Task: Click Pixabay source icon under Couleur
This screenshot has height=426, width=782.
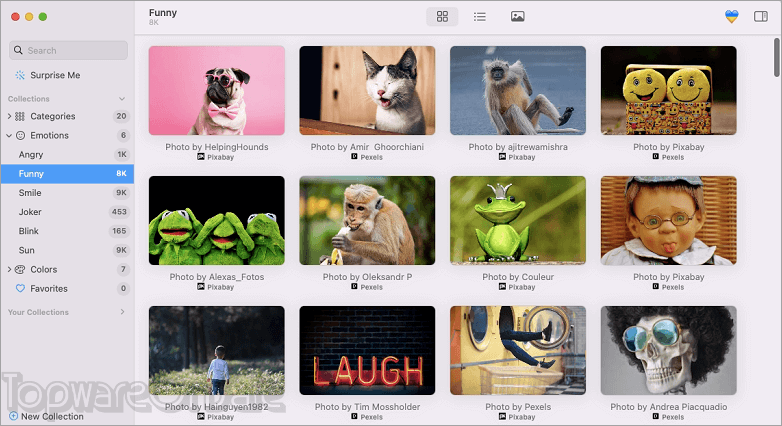Action: 502,287
